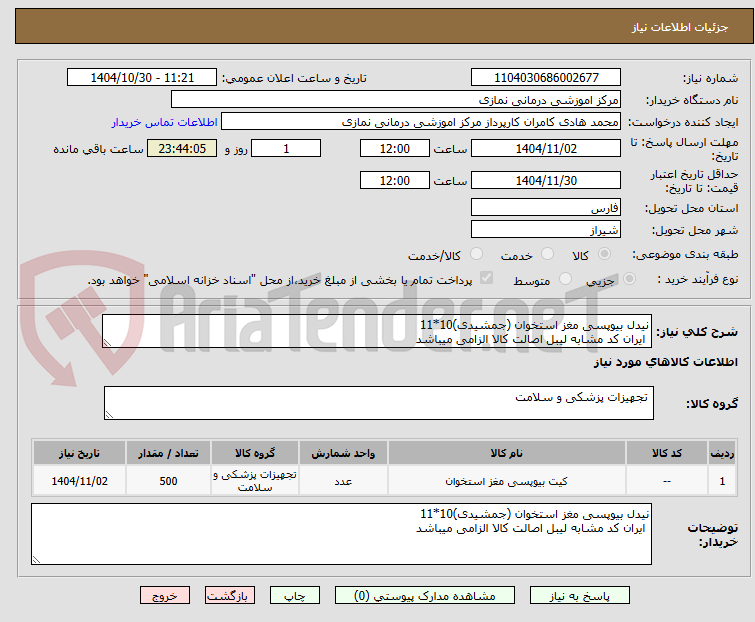755x622 pixels.
Task: Select the جزیی purchase type radio
Action: click(629, 279)
